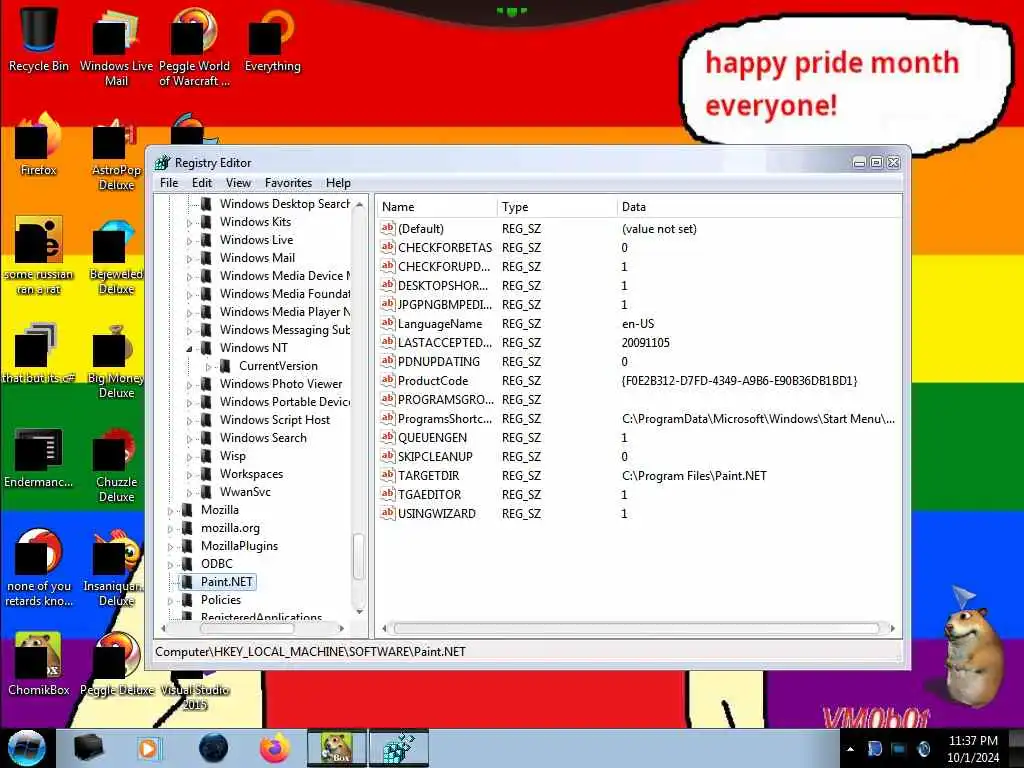1024x768 pixels.
Task: Select the Wisp key
Action: click(x=232, y=456)
